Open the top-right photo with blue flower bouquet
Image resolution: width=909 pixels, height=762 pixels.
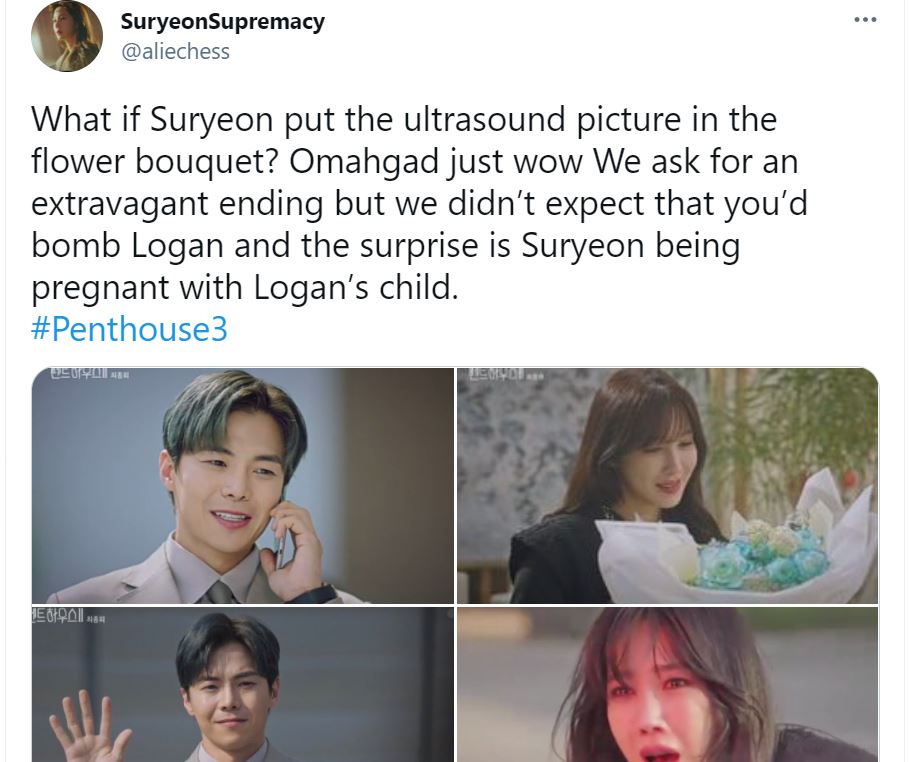(x=668, y=486)
